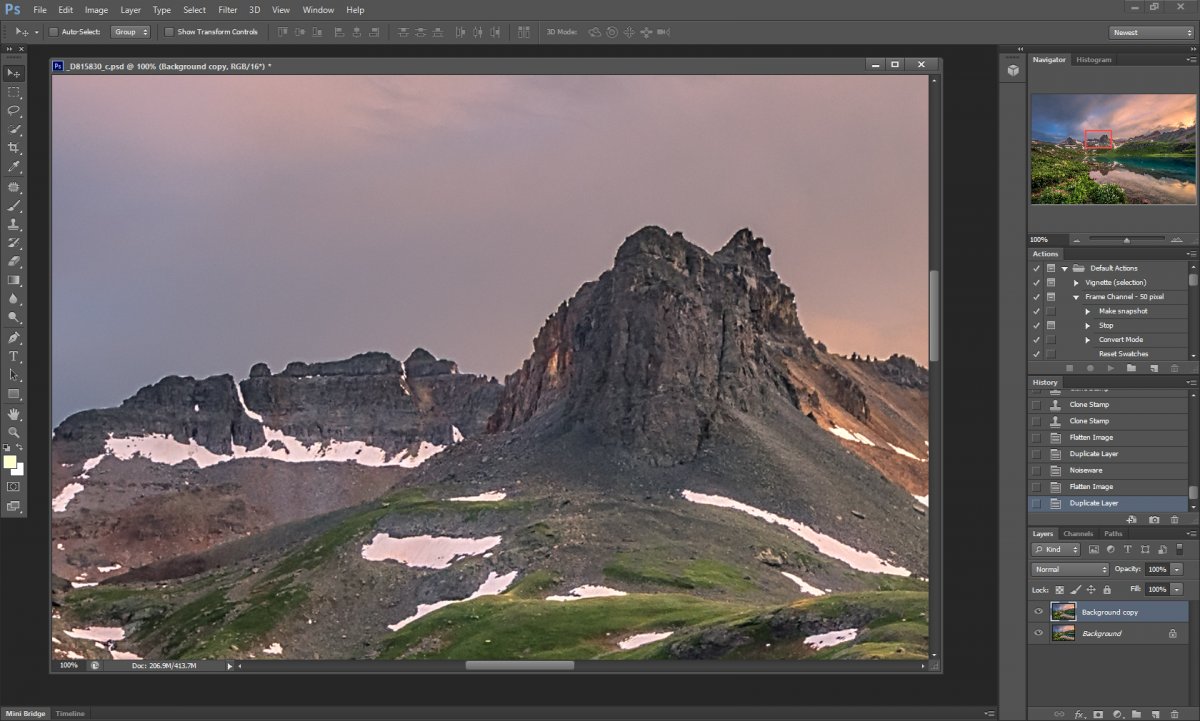This screenshot has width=1200, height=721.
Task: Select the Lasso tool
Action: coord(14,110)
